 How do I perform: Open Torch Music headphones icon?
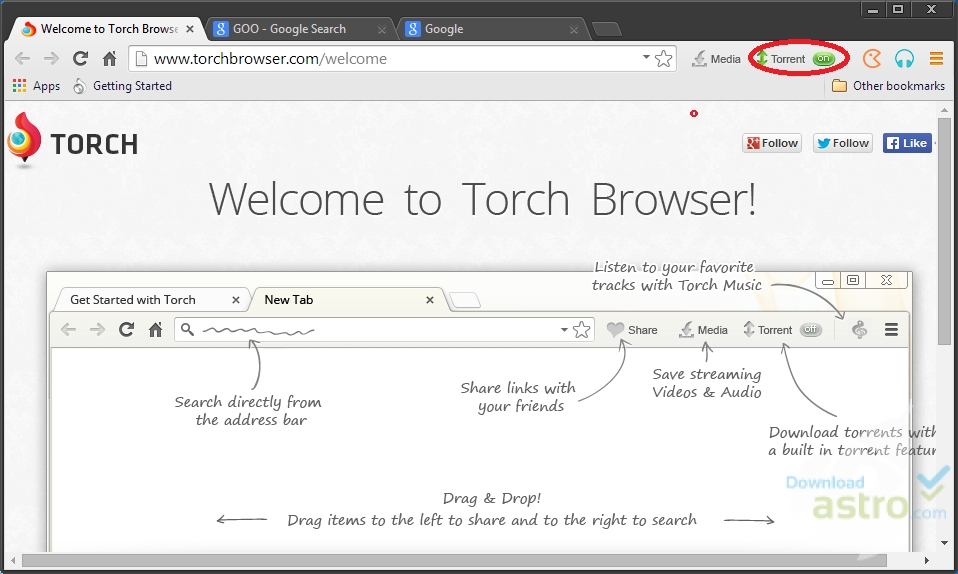point(904,59)
